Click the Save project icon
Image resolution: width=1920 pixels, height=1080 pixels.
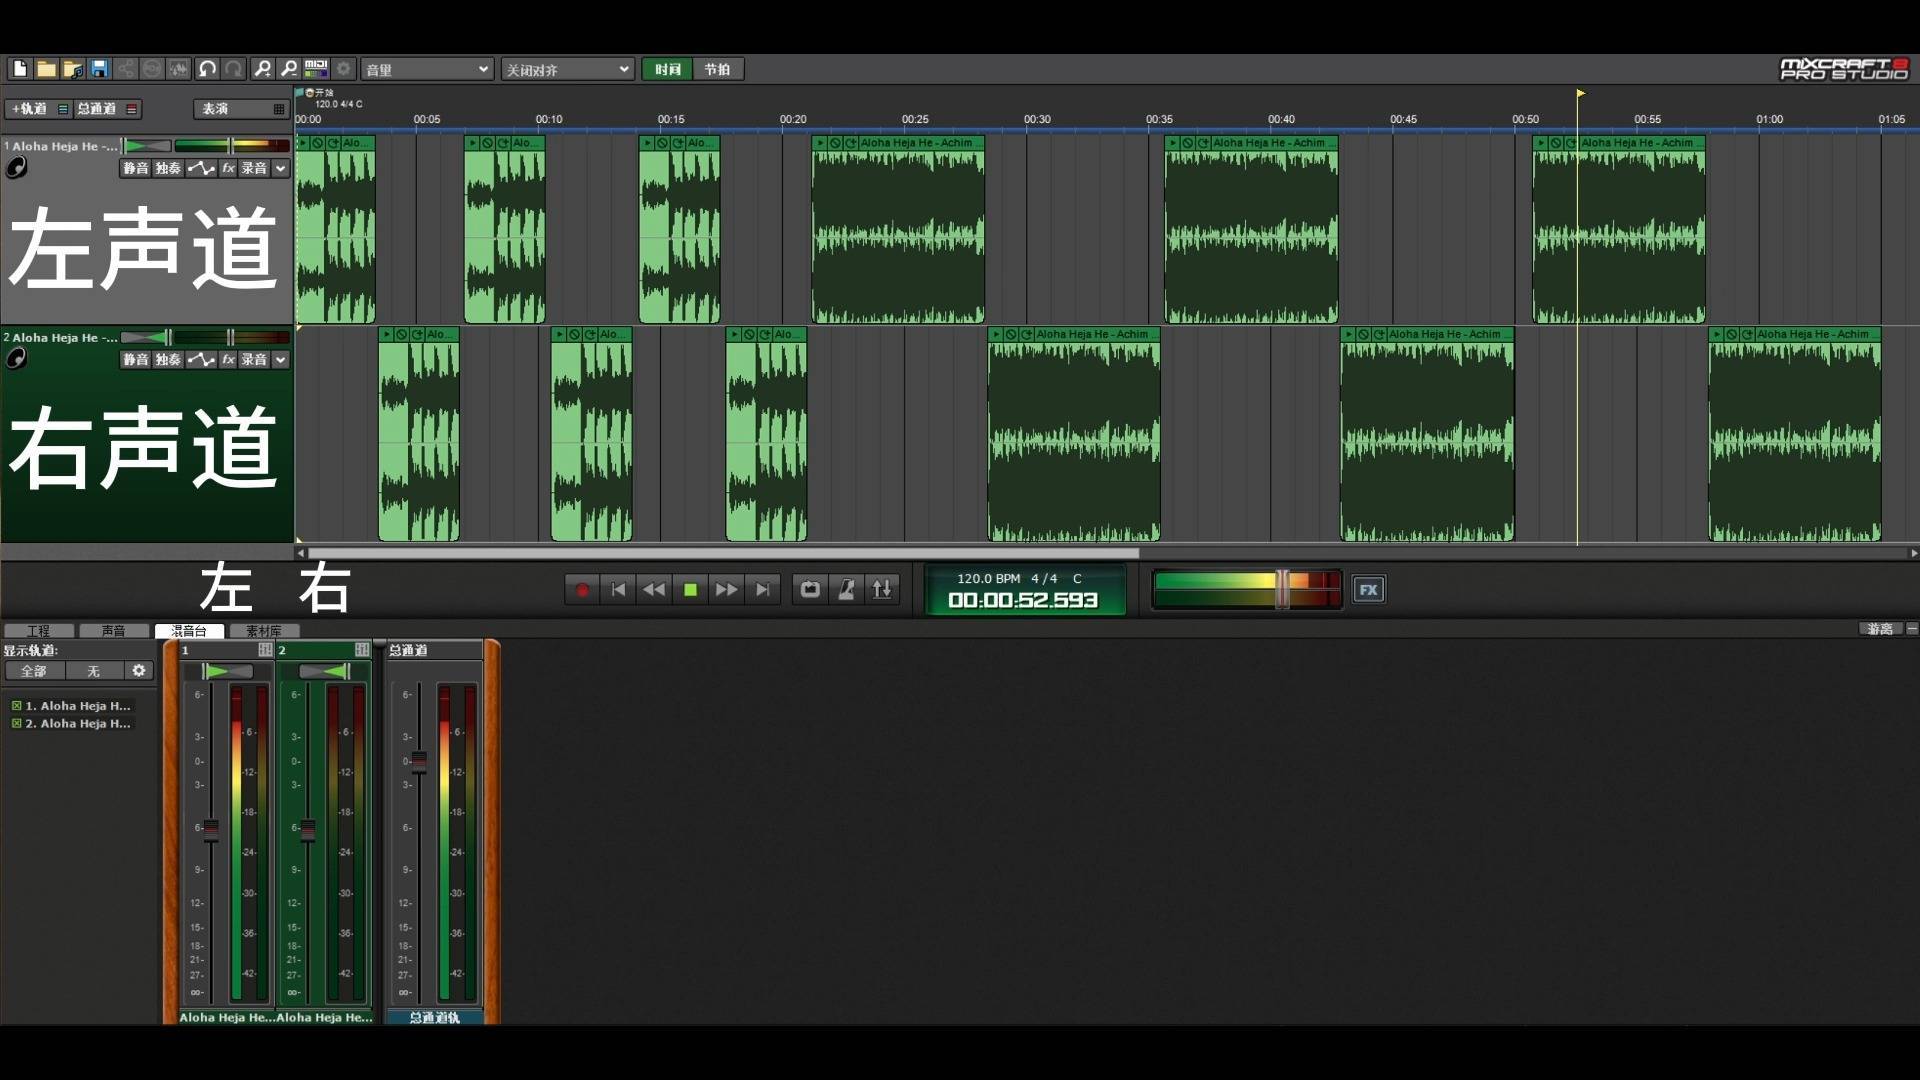[x=99, y=69]
